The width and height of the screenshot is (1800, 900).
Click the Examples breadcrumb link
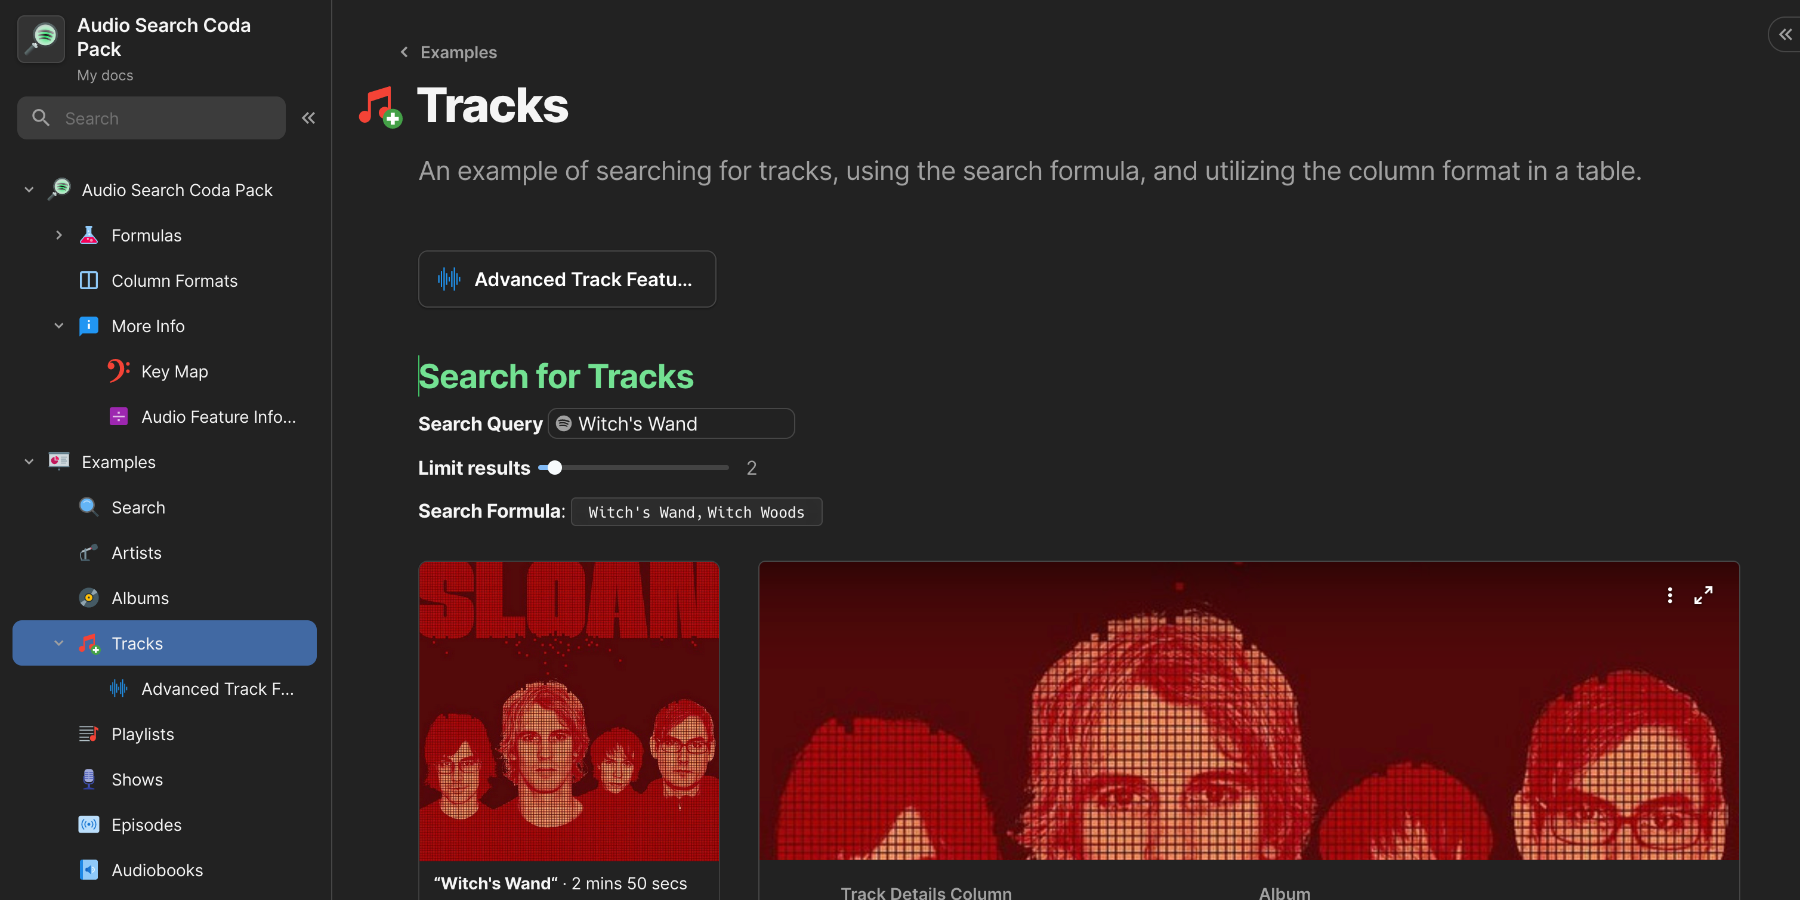click(x=458, y=52)
